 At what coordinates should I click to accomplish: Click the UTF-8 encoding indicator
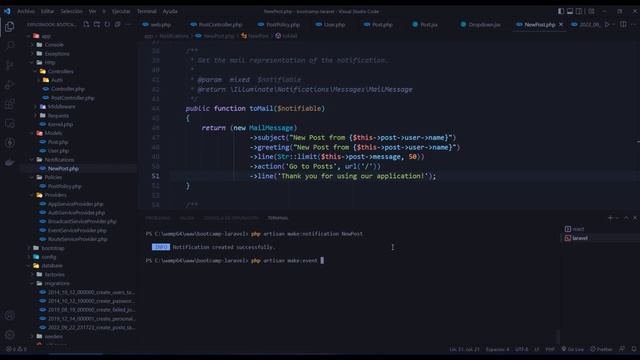pos(521,349)
